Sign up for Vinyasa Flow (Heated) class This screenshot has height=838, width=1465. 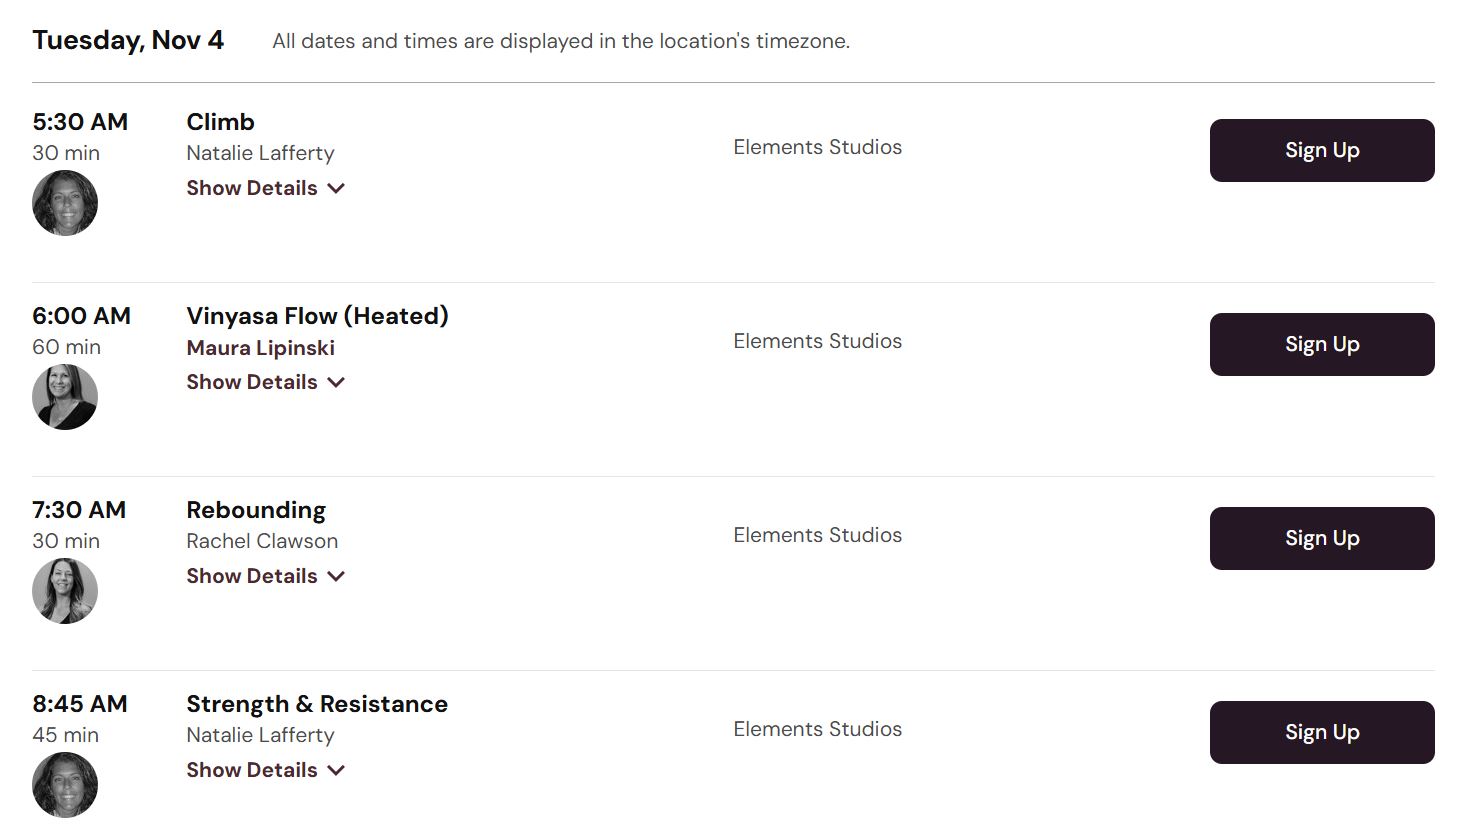tap(1321, 344)
